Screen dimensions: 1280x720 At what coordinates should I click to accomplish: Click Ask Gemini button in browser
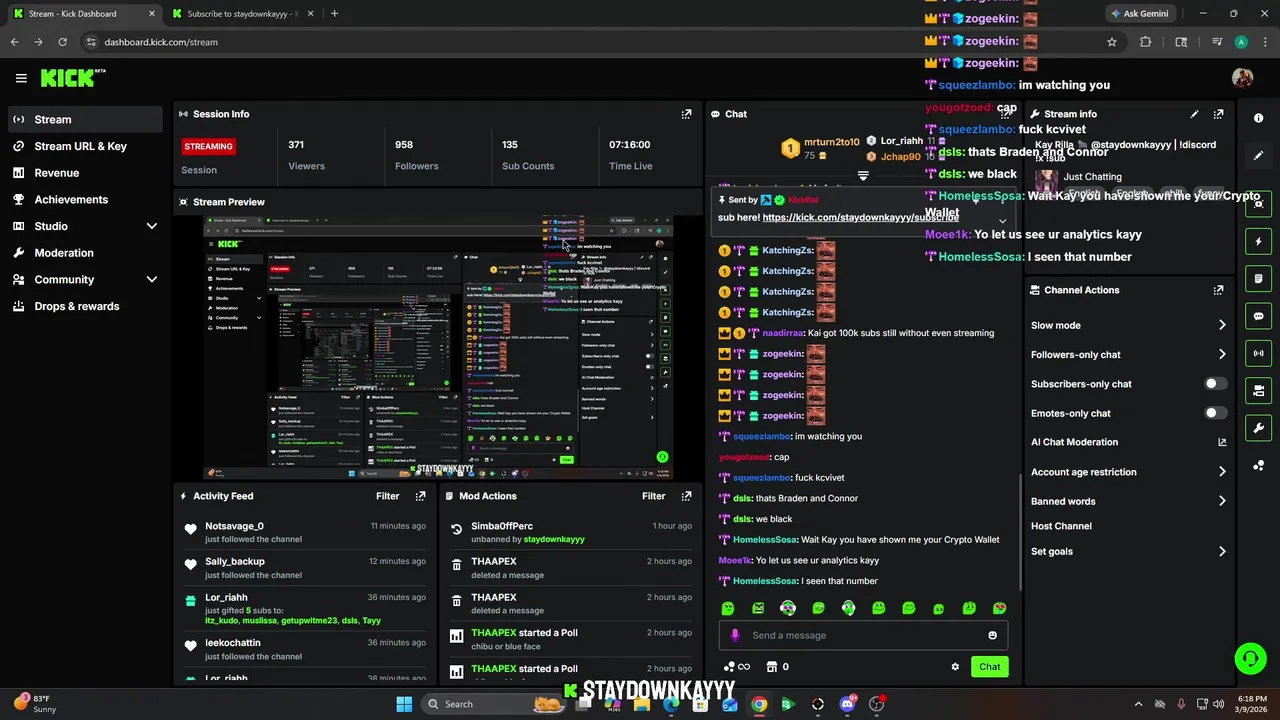click(x=1138, y=14)
